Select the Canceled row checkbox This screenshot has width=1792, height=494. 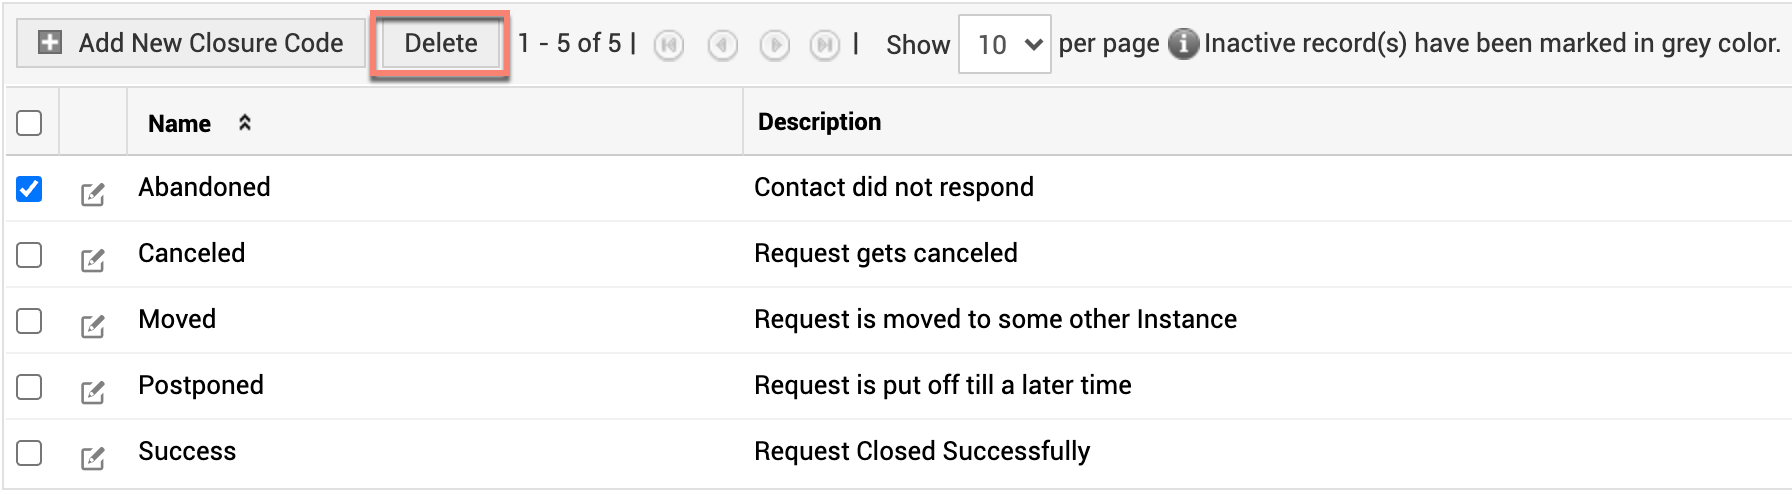[29, 254]
